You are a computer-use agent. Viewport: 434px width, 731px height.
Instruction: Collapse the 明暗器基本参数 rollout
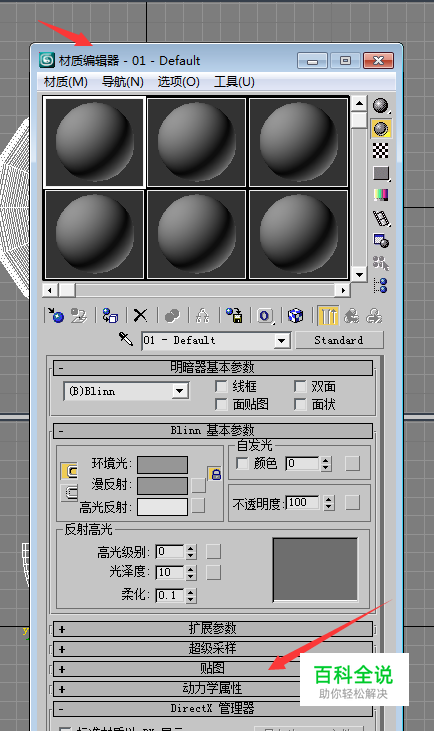[x=213, y=367]
